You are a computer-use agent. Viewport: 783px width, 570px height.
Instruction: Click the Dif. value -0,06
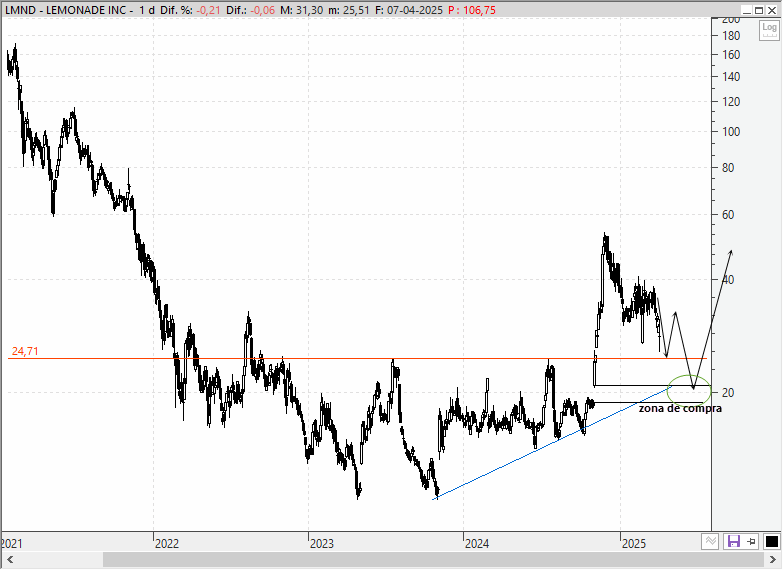[263, 10]
